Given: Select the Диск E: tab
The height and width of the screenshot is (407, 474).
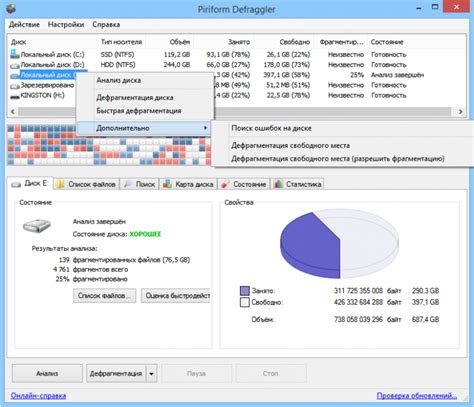Looking at the screenshot, I should tap(30, 183).
